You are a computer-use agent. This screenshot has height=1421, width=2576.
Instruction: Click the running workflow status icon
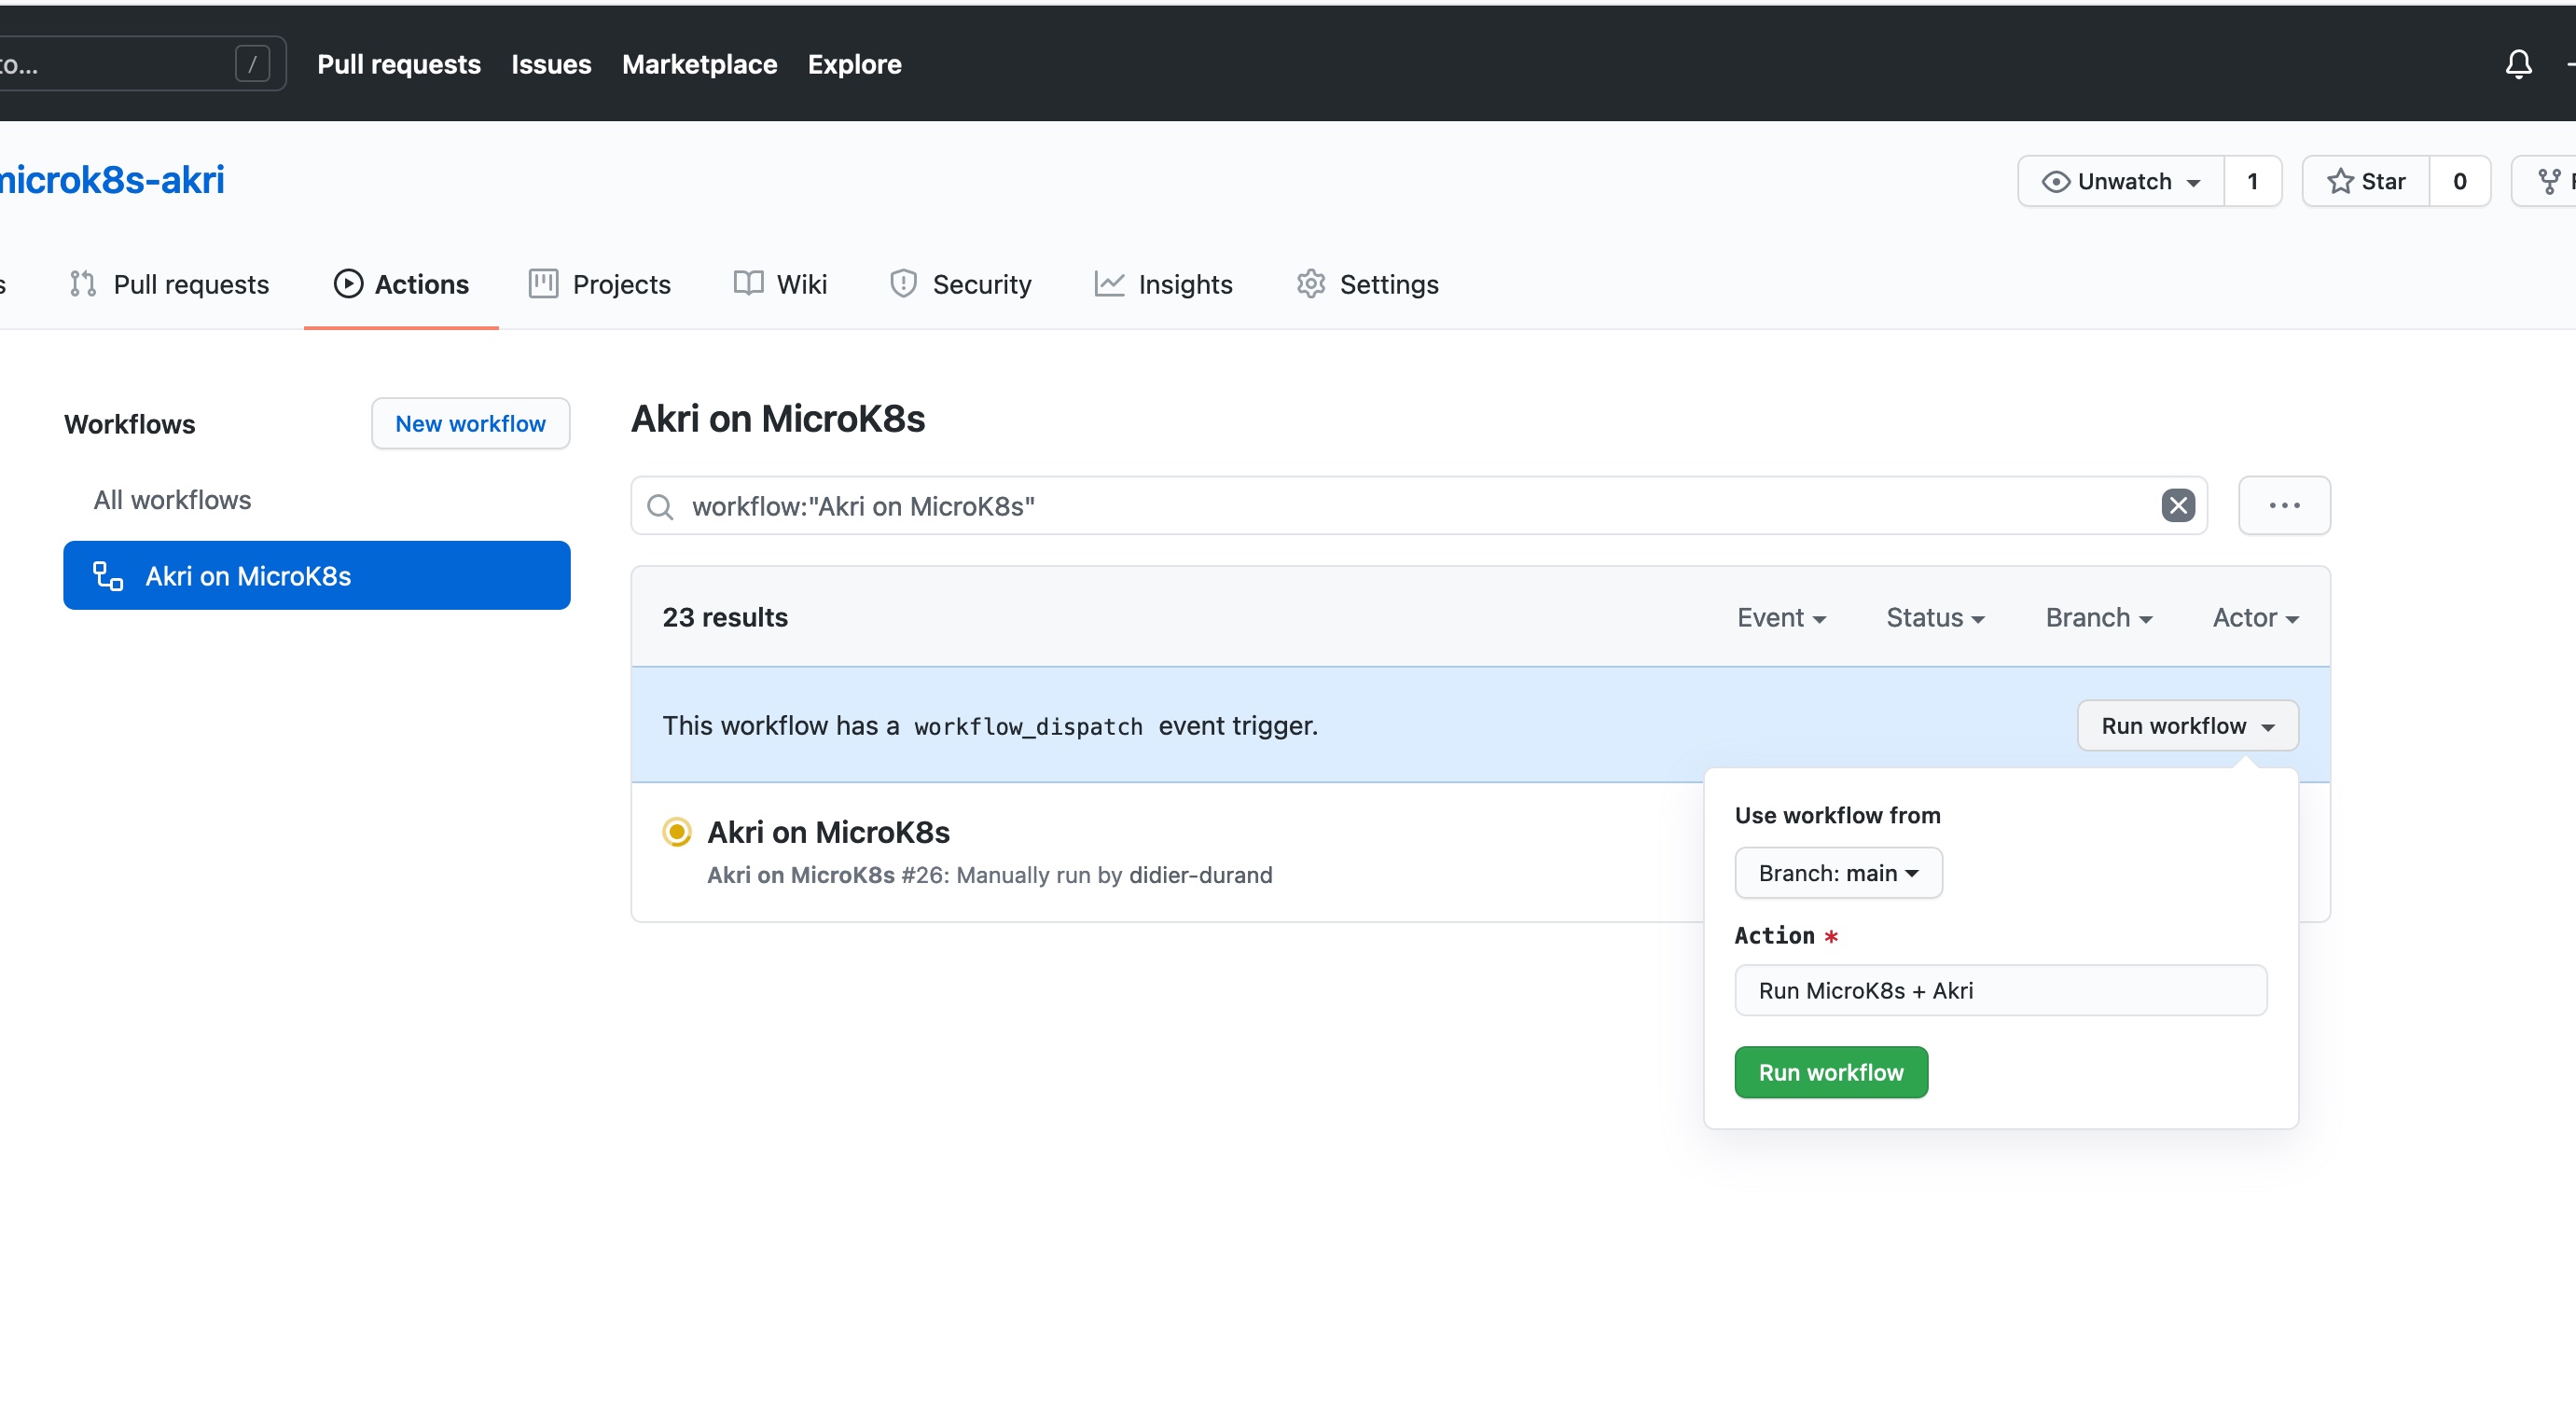(x=675, y=832)
